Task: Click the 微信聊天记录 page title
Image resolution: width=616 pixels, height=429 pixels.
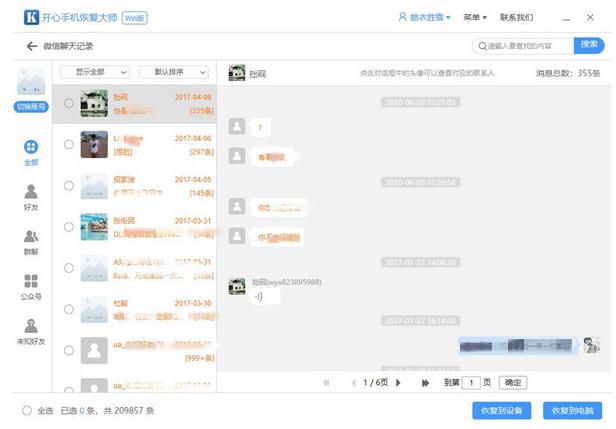Action: click(68, 46)
